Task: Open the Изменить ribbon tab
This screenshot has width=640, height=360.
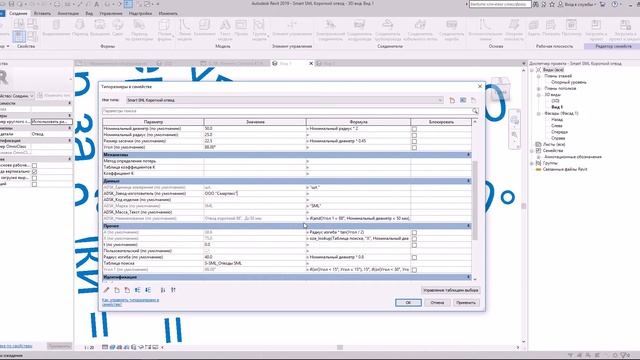Action: (168, 13)
